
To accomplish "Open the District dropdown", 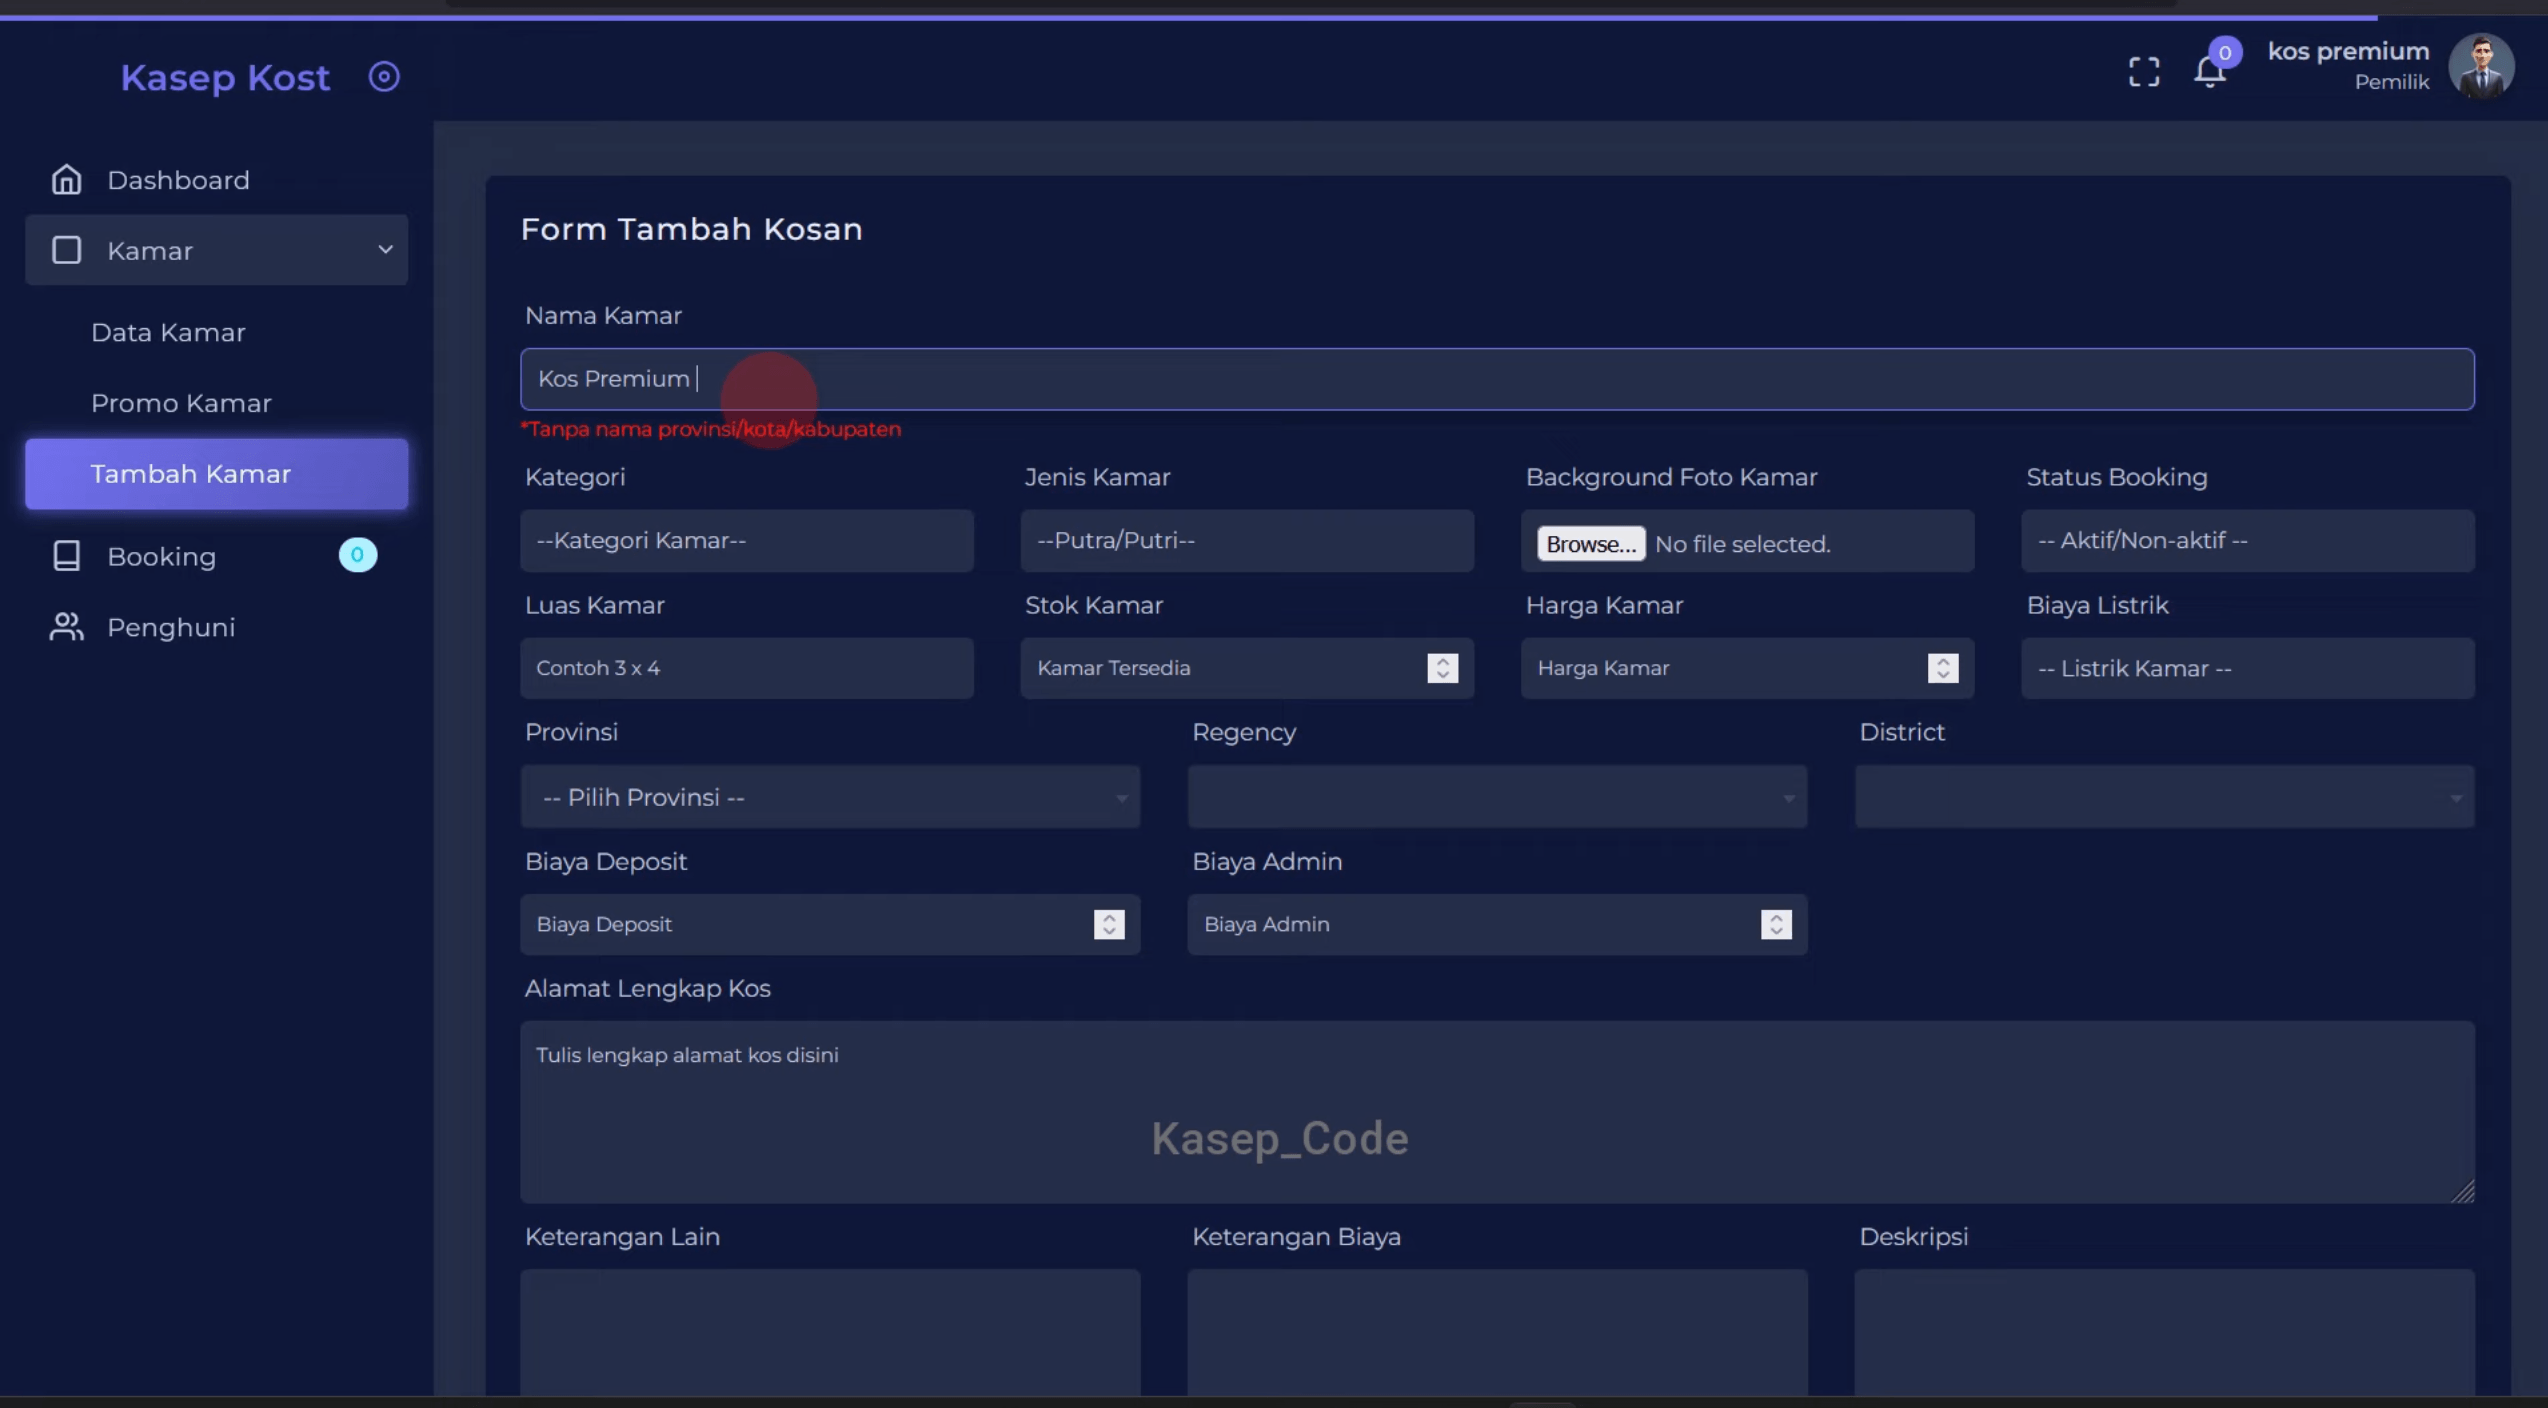I will pos(2164,797).
